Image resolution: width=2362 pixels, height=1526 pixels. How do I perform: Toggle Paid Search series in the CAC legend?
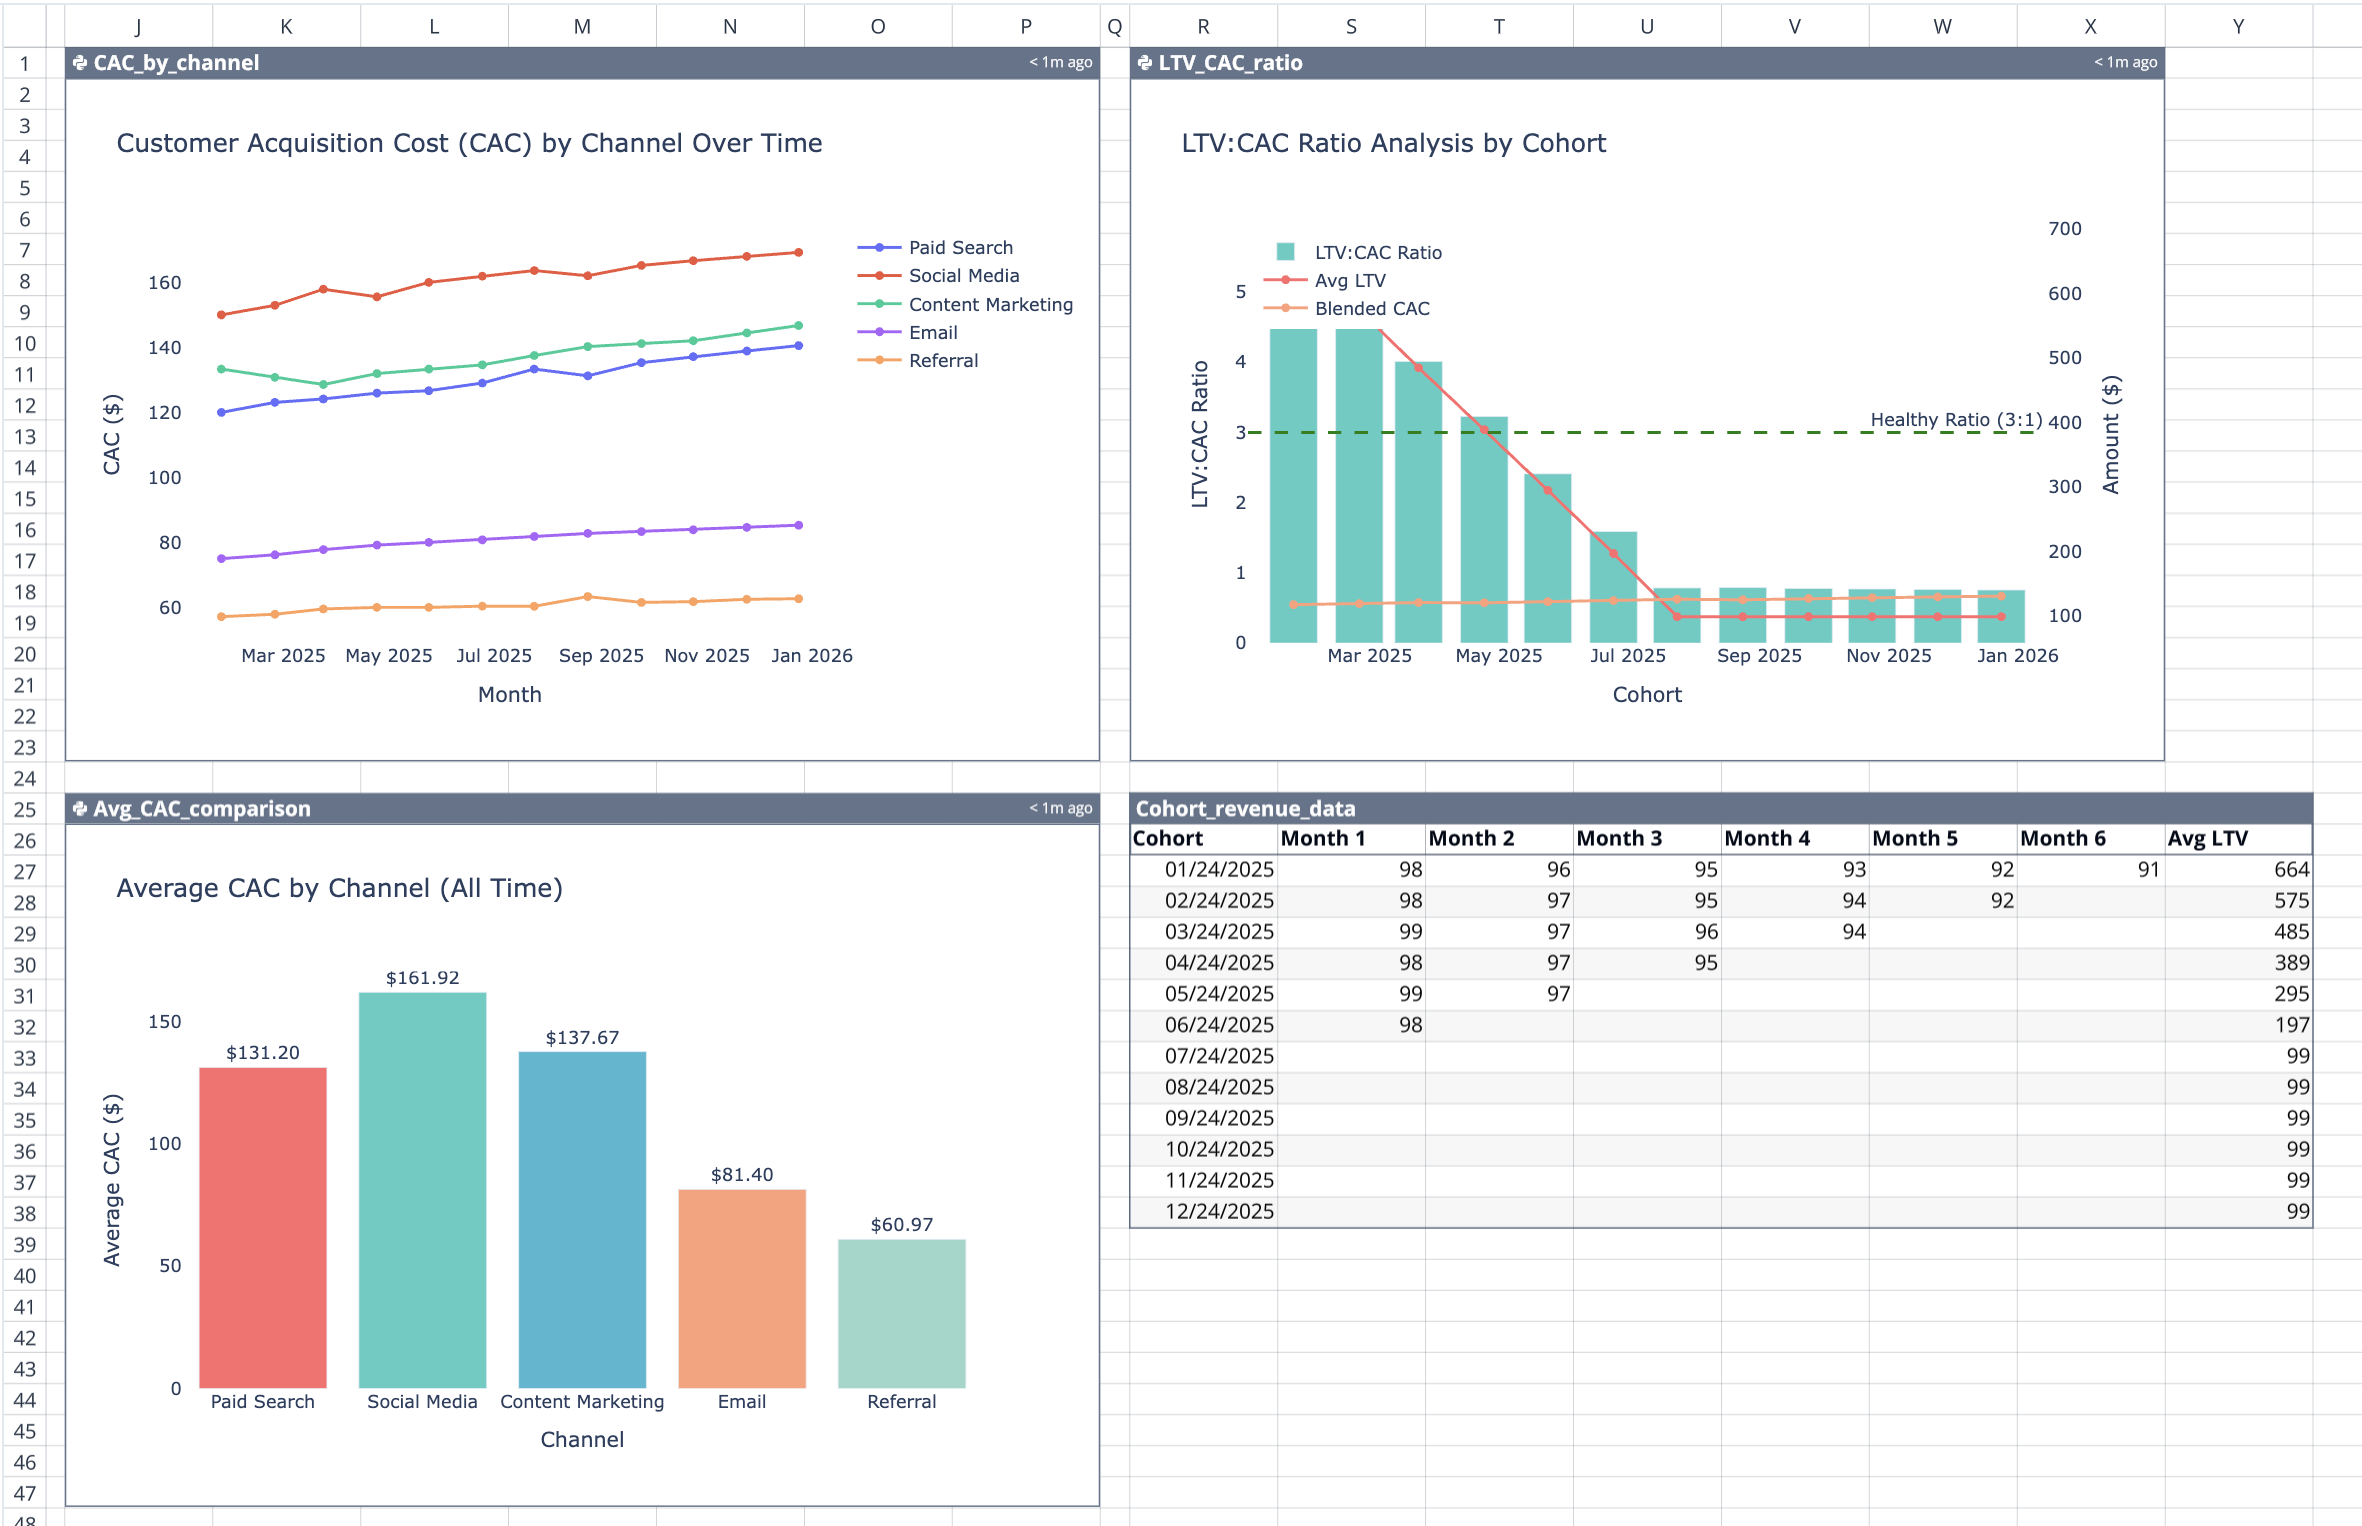[x=960, y=247]
